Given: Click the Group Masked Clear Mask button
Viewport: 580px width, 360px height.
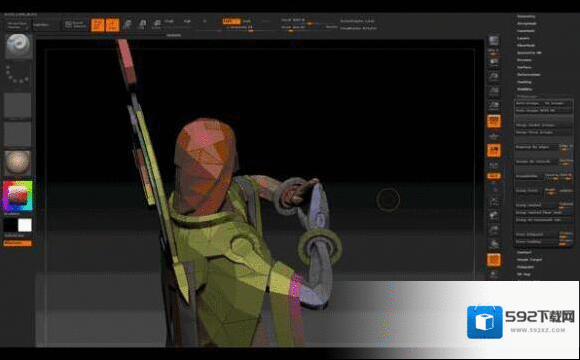Looking at the screenshot, I should click(539, 212).
